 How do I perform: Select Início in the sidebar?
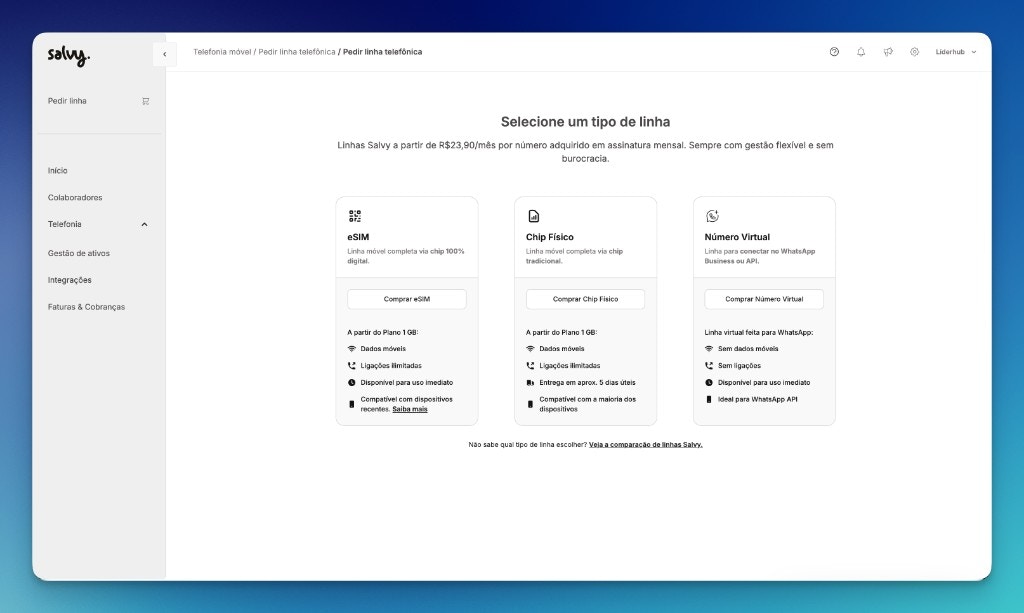tap(57, 170)
